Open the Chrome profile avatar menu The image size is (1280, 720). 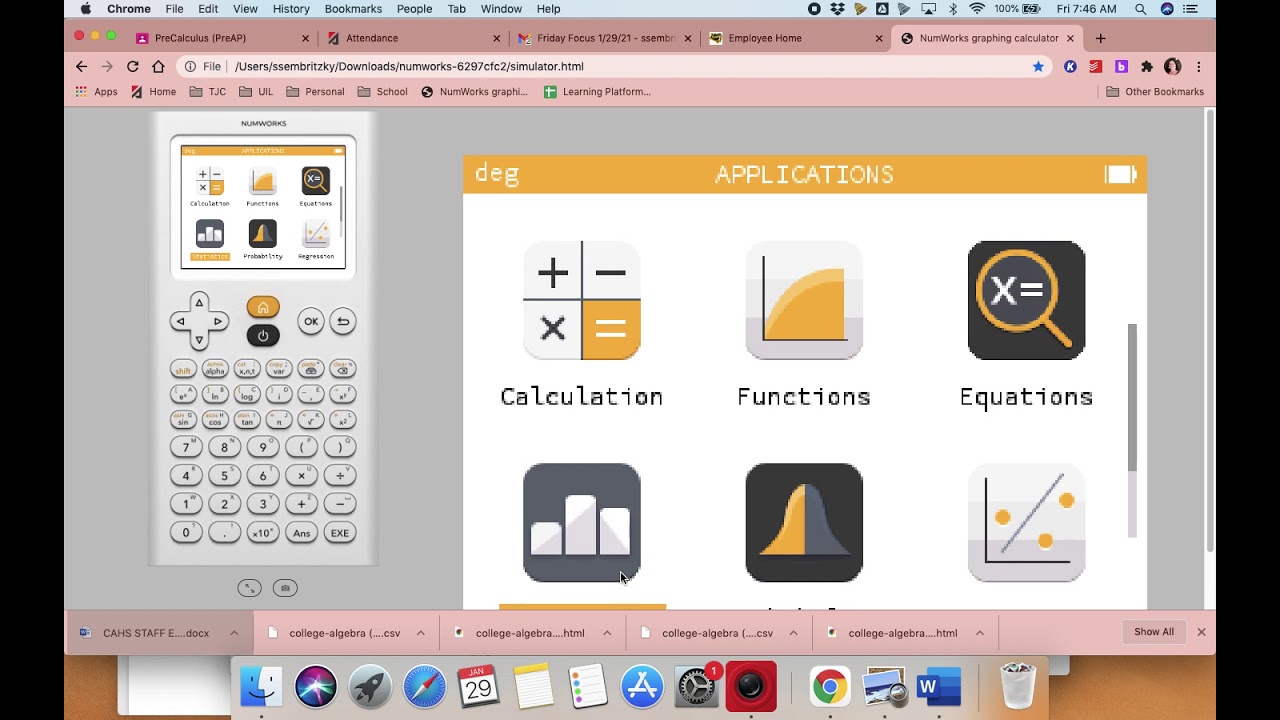click(x=1172, y=66)
